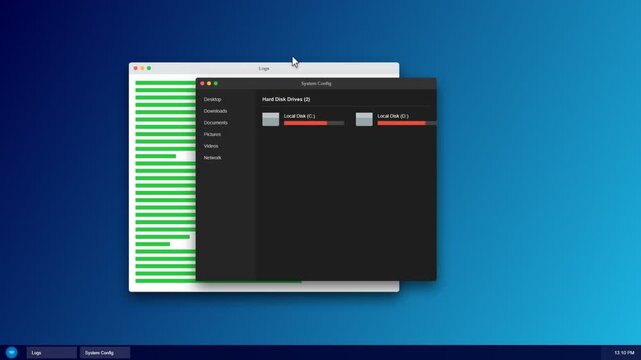Open Network in the sidebar
This screenshot has width=641, height=360.
[213, 158]
